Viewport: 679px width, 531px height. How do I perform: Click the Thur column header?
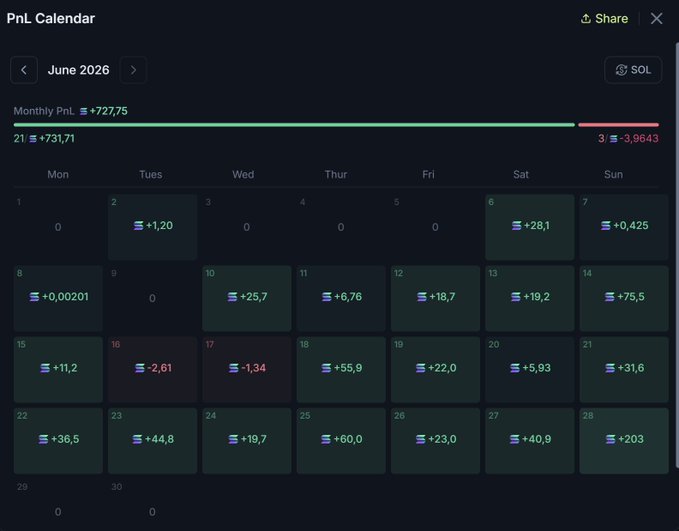click(336, 175)
